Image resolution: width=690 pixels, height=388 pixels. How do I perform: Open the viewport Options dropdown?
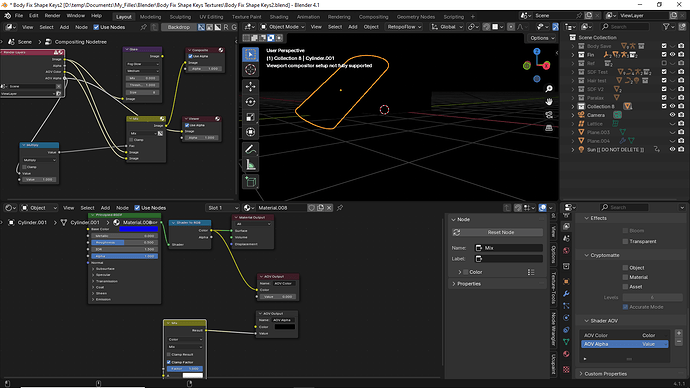pos(542,38)
